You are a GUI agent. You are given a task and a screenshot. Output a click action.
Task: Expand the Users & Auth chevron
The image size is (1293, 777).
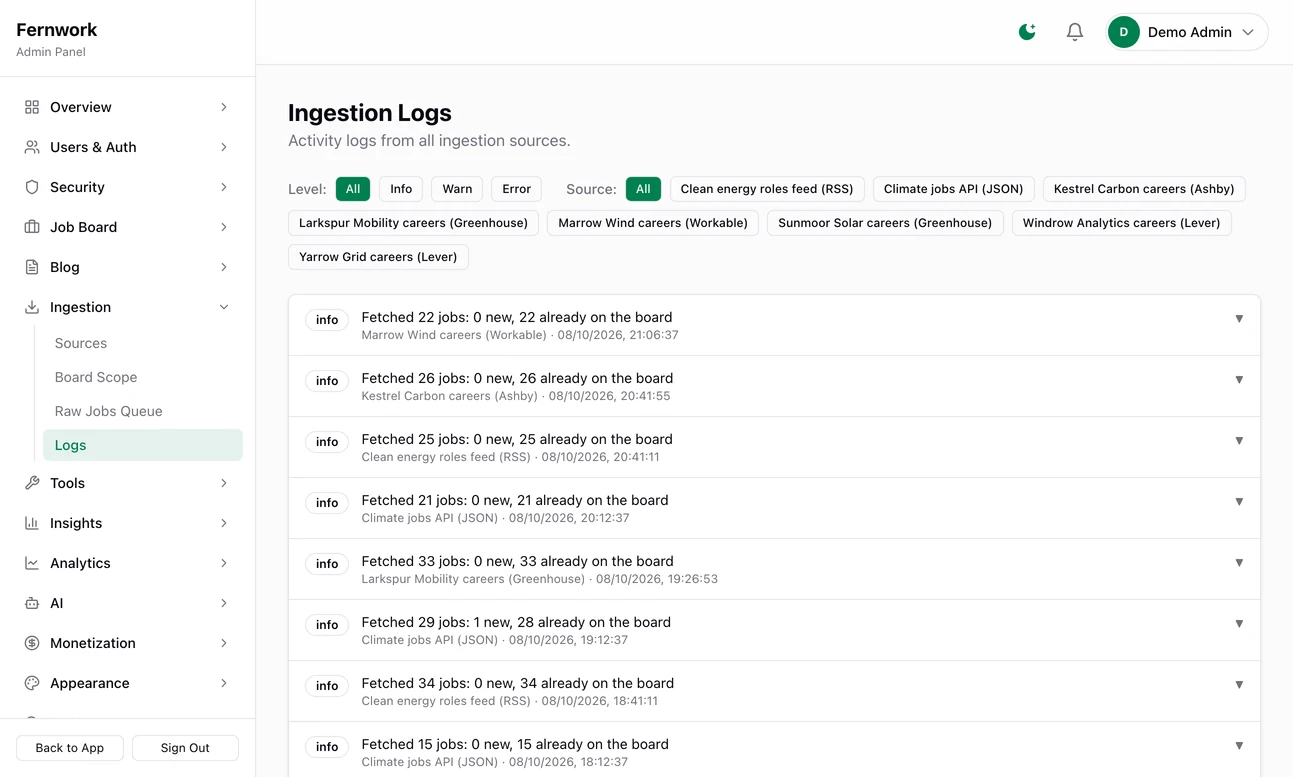click(x=224, y=147)
